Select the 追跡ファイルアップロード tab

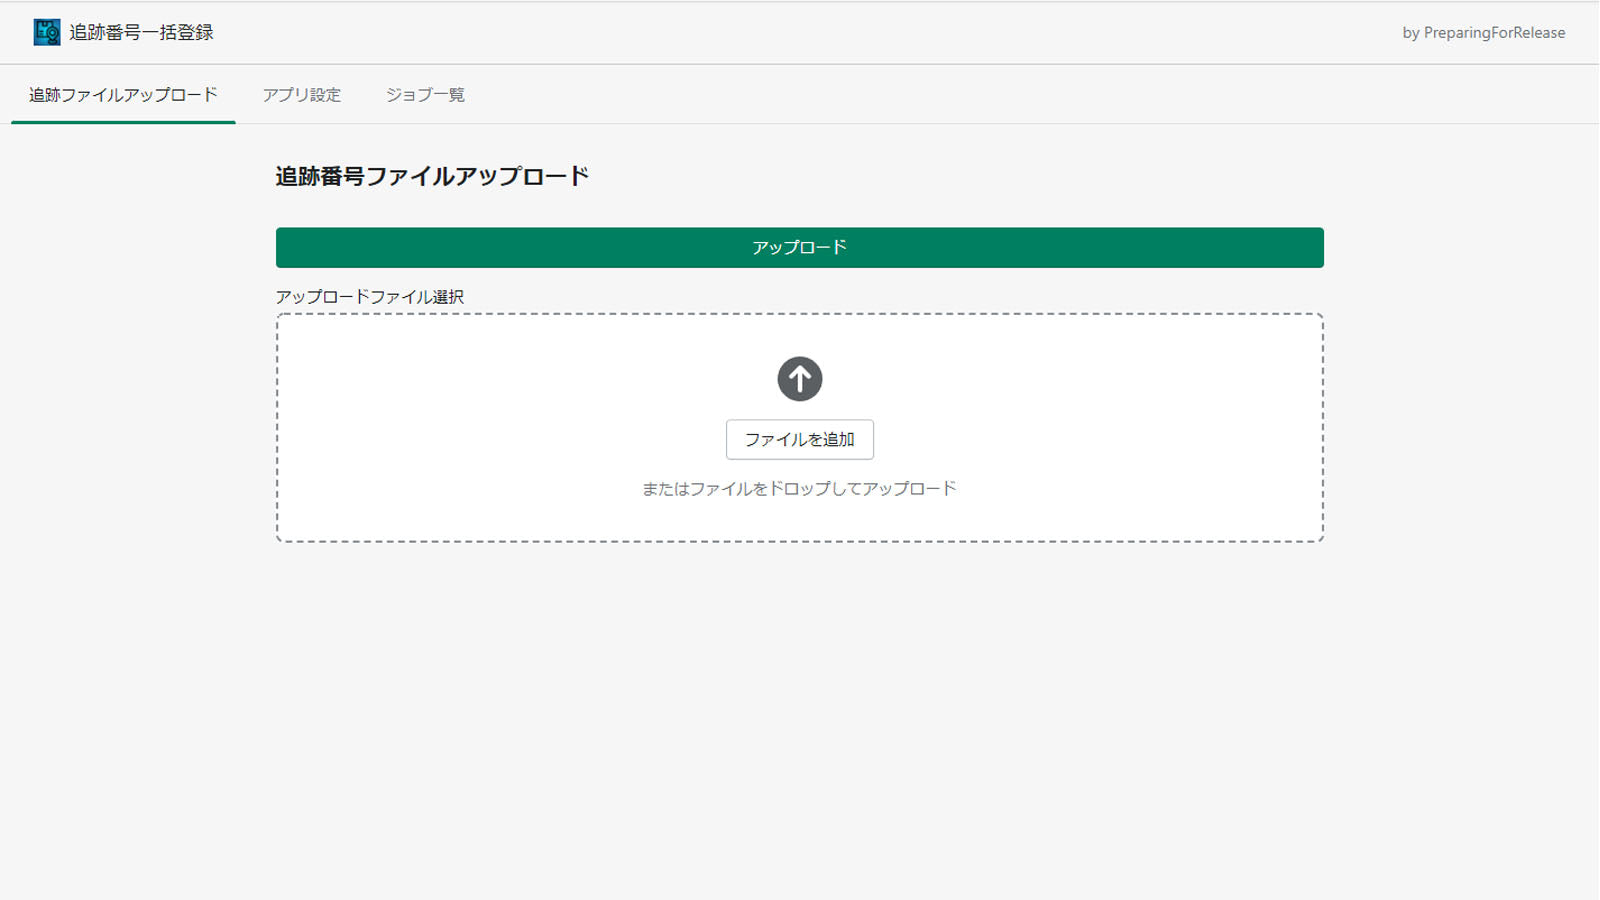[122, 95]
